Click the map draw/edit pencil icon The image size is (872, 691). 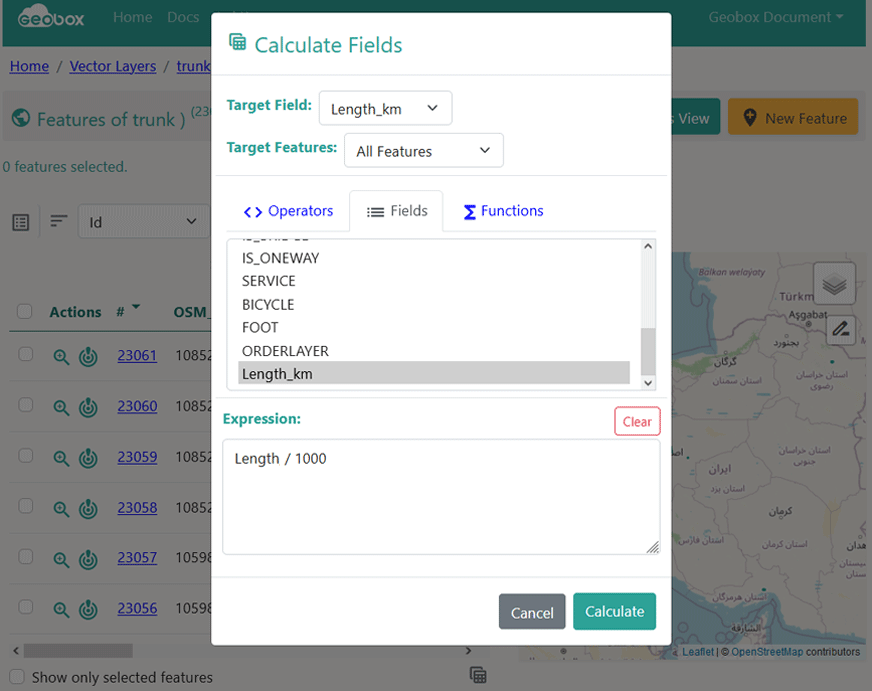[x=840, y=328]
